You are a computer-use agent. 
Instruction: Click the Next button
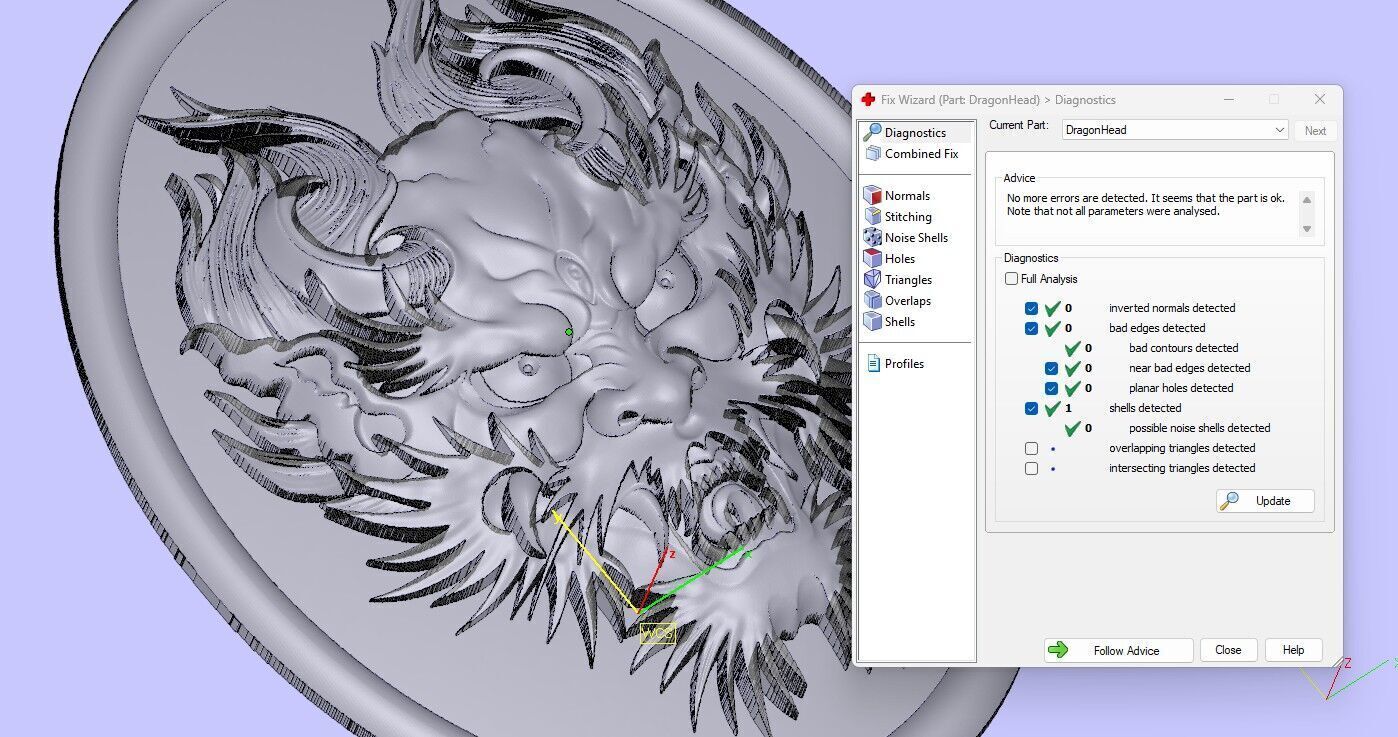point(1315,130)
